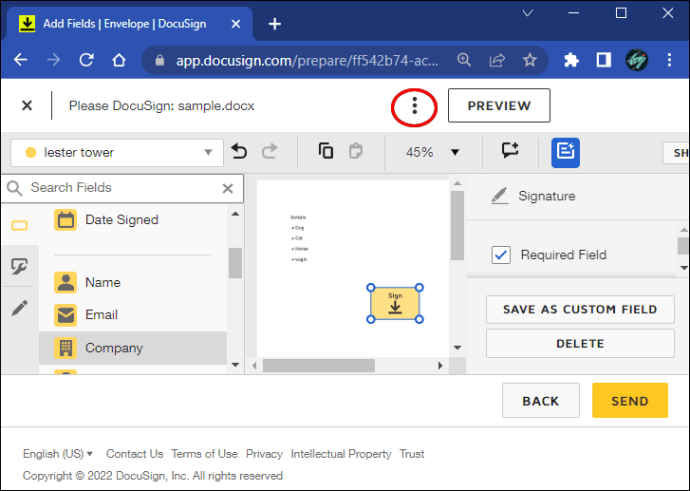Open the tab search chevron
The height and width of the screenshot is (491, 690).
tap(528, 13)
